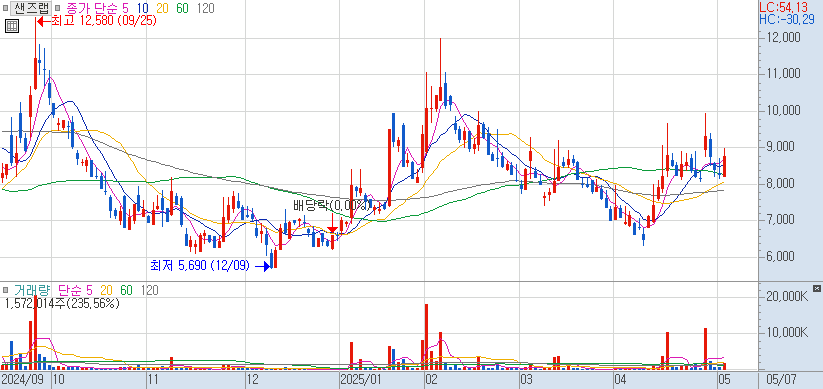Viewport: 823px width, 389px height.
Task: Click the 최저 5,690 (12/09) low marker
Action: tap(200, 265)
